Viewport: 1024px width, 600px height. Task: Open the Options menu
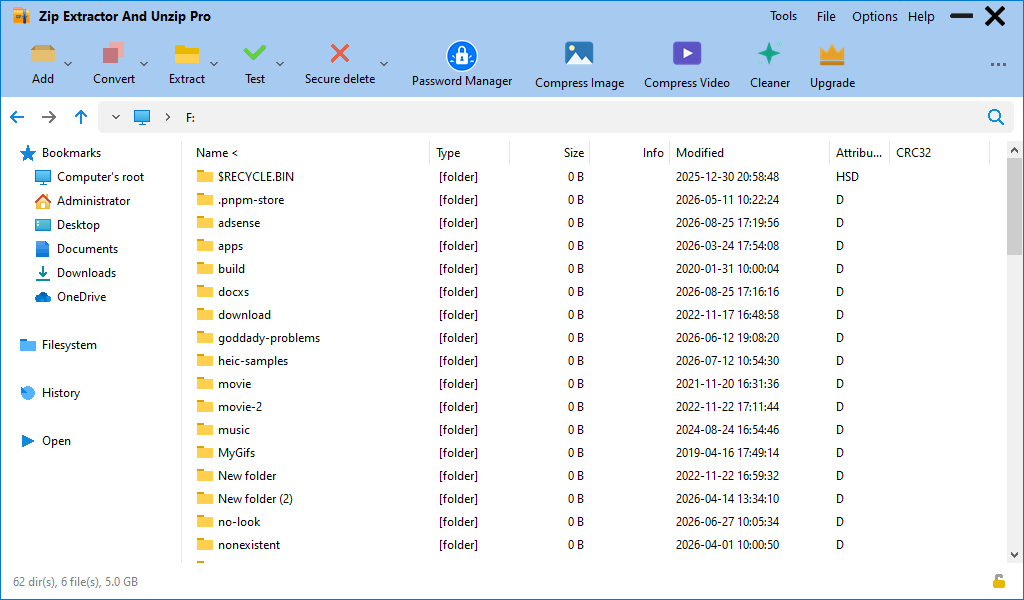[x=874, y=16]
